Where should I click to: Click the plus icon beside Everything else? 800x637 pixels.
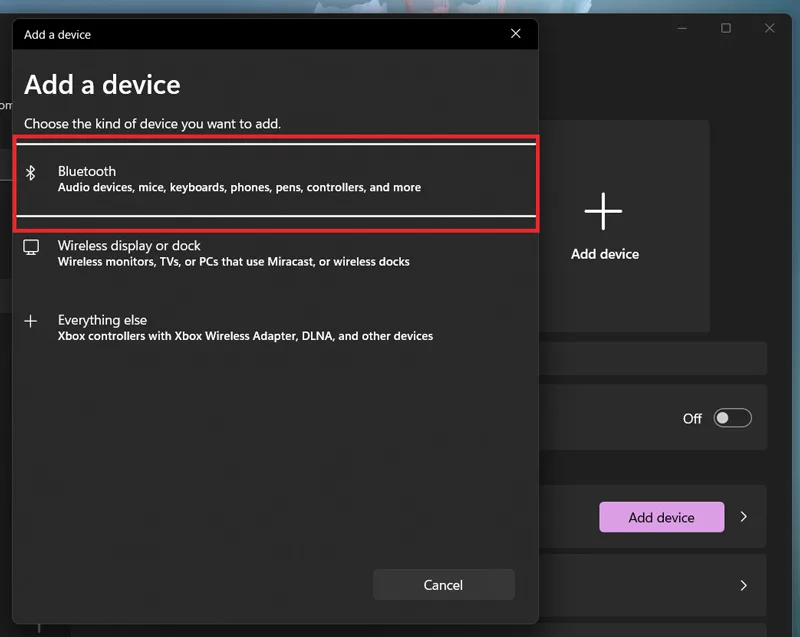31,321
